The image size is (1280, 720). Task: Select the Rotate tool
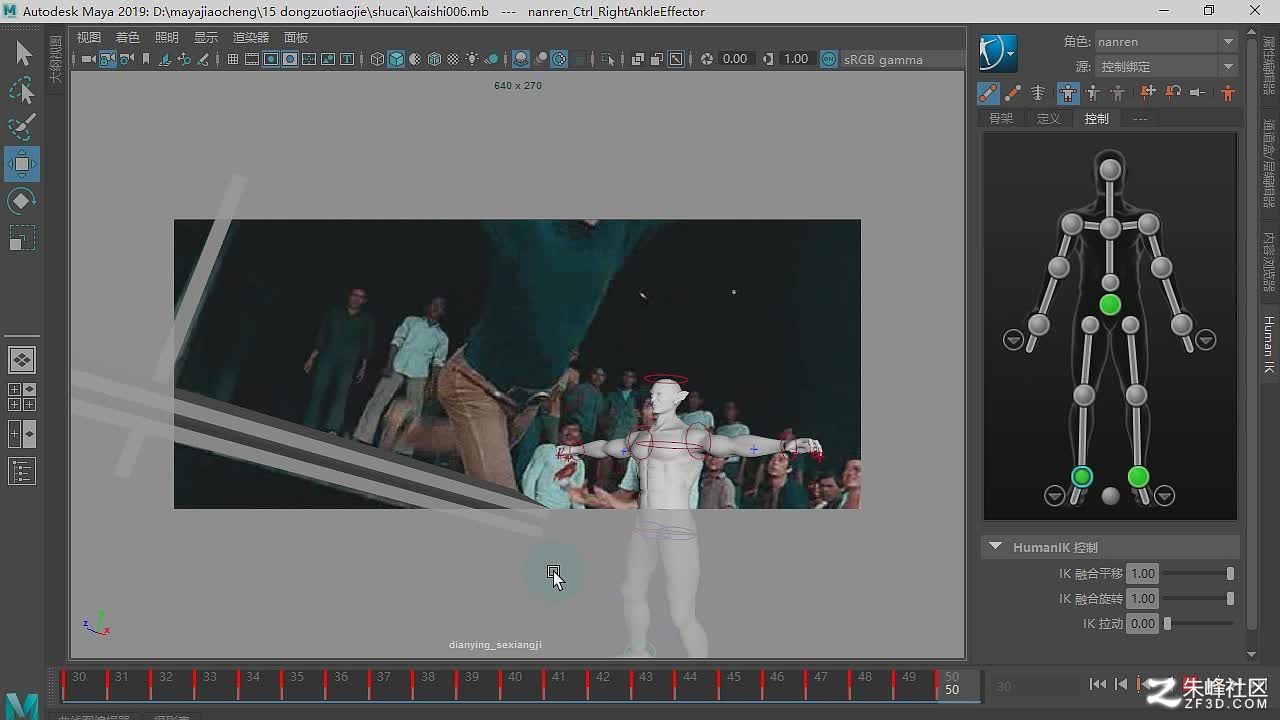click(22, 201)
